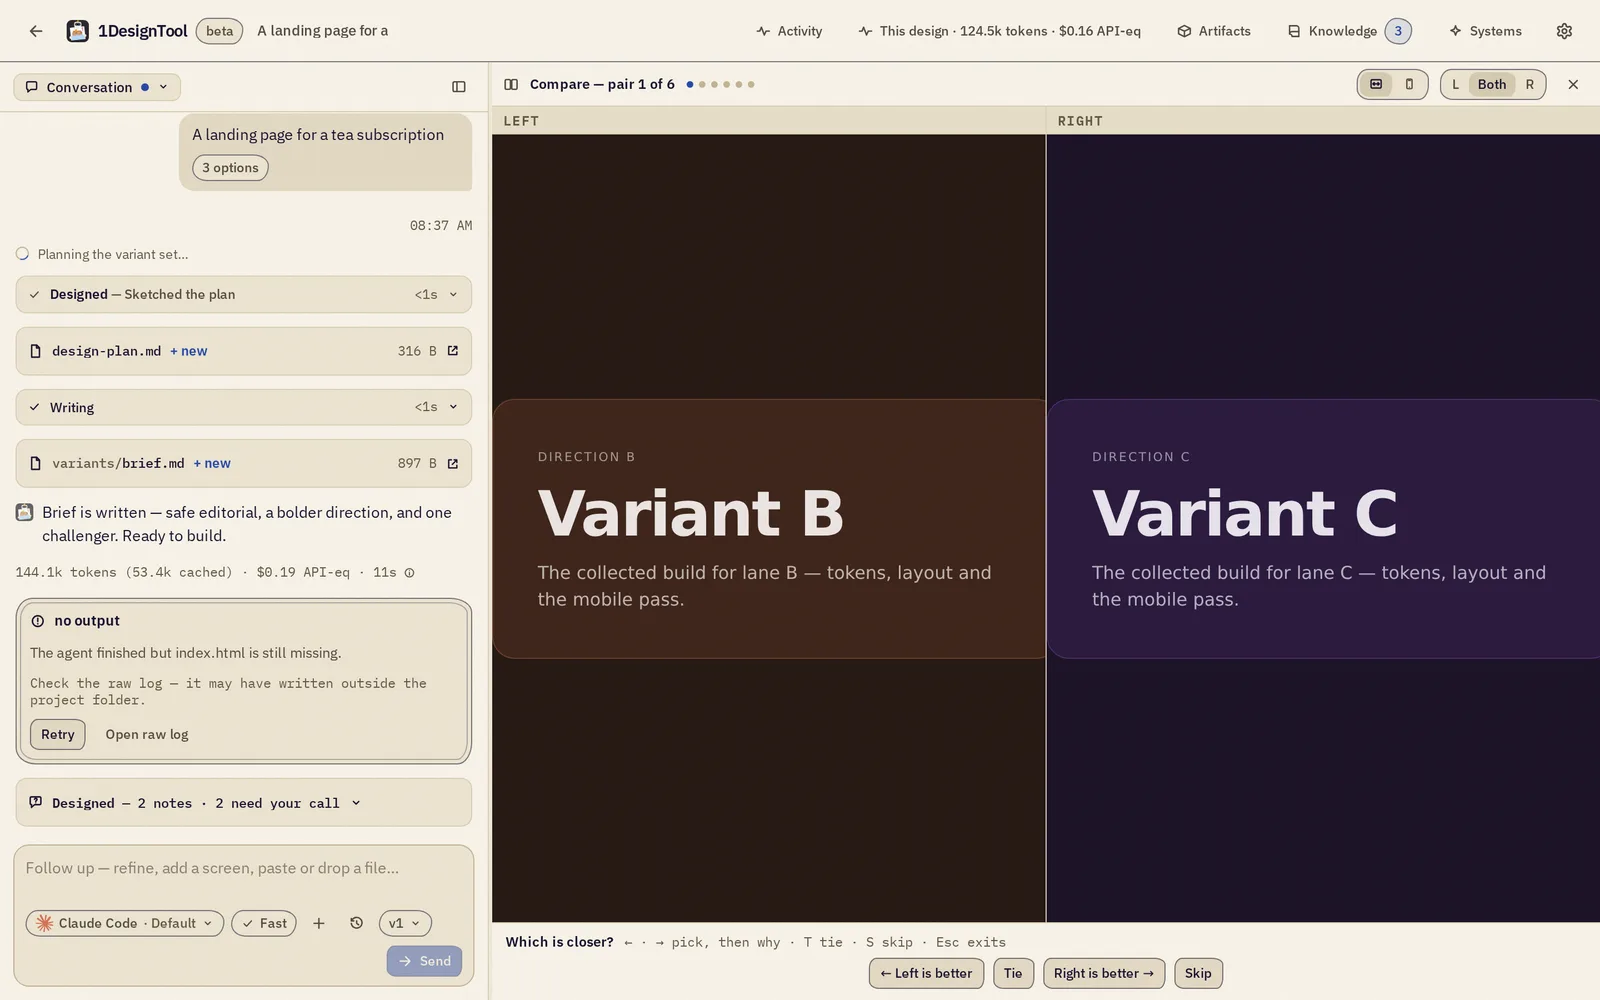Click the design-plan.md file icon
Image resolution: width=1600 pixels, height=1000 pixels.
coord(36,351)
